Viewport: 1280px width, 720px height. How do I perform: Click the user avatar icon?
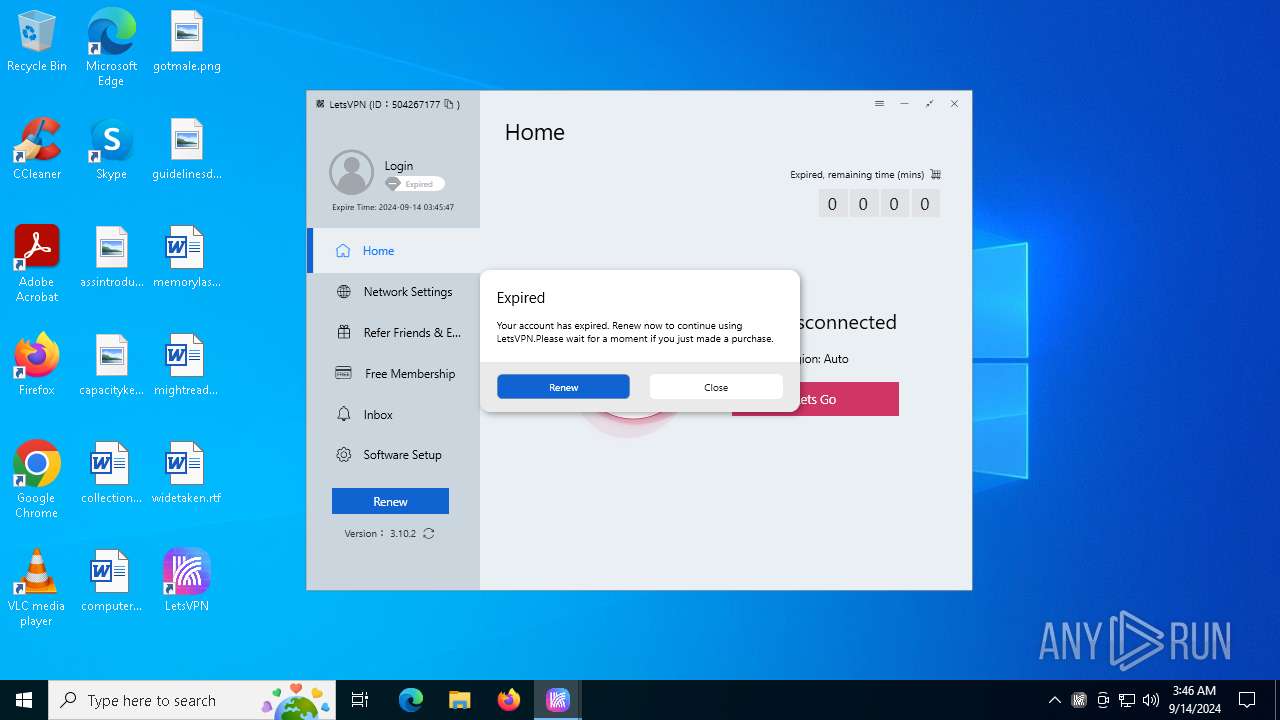[352, 173]
